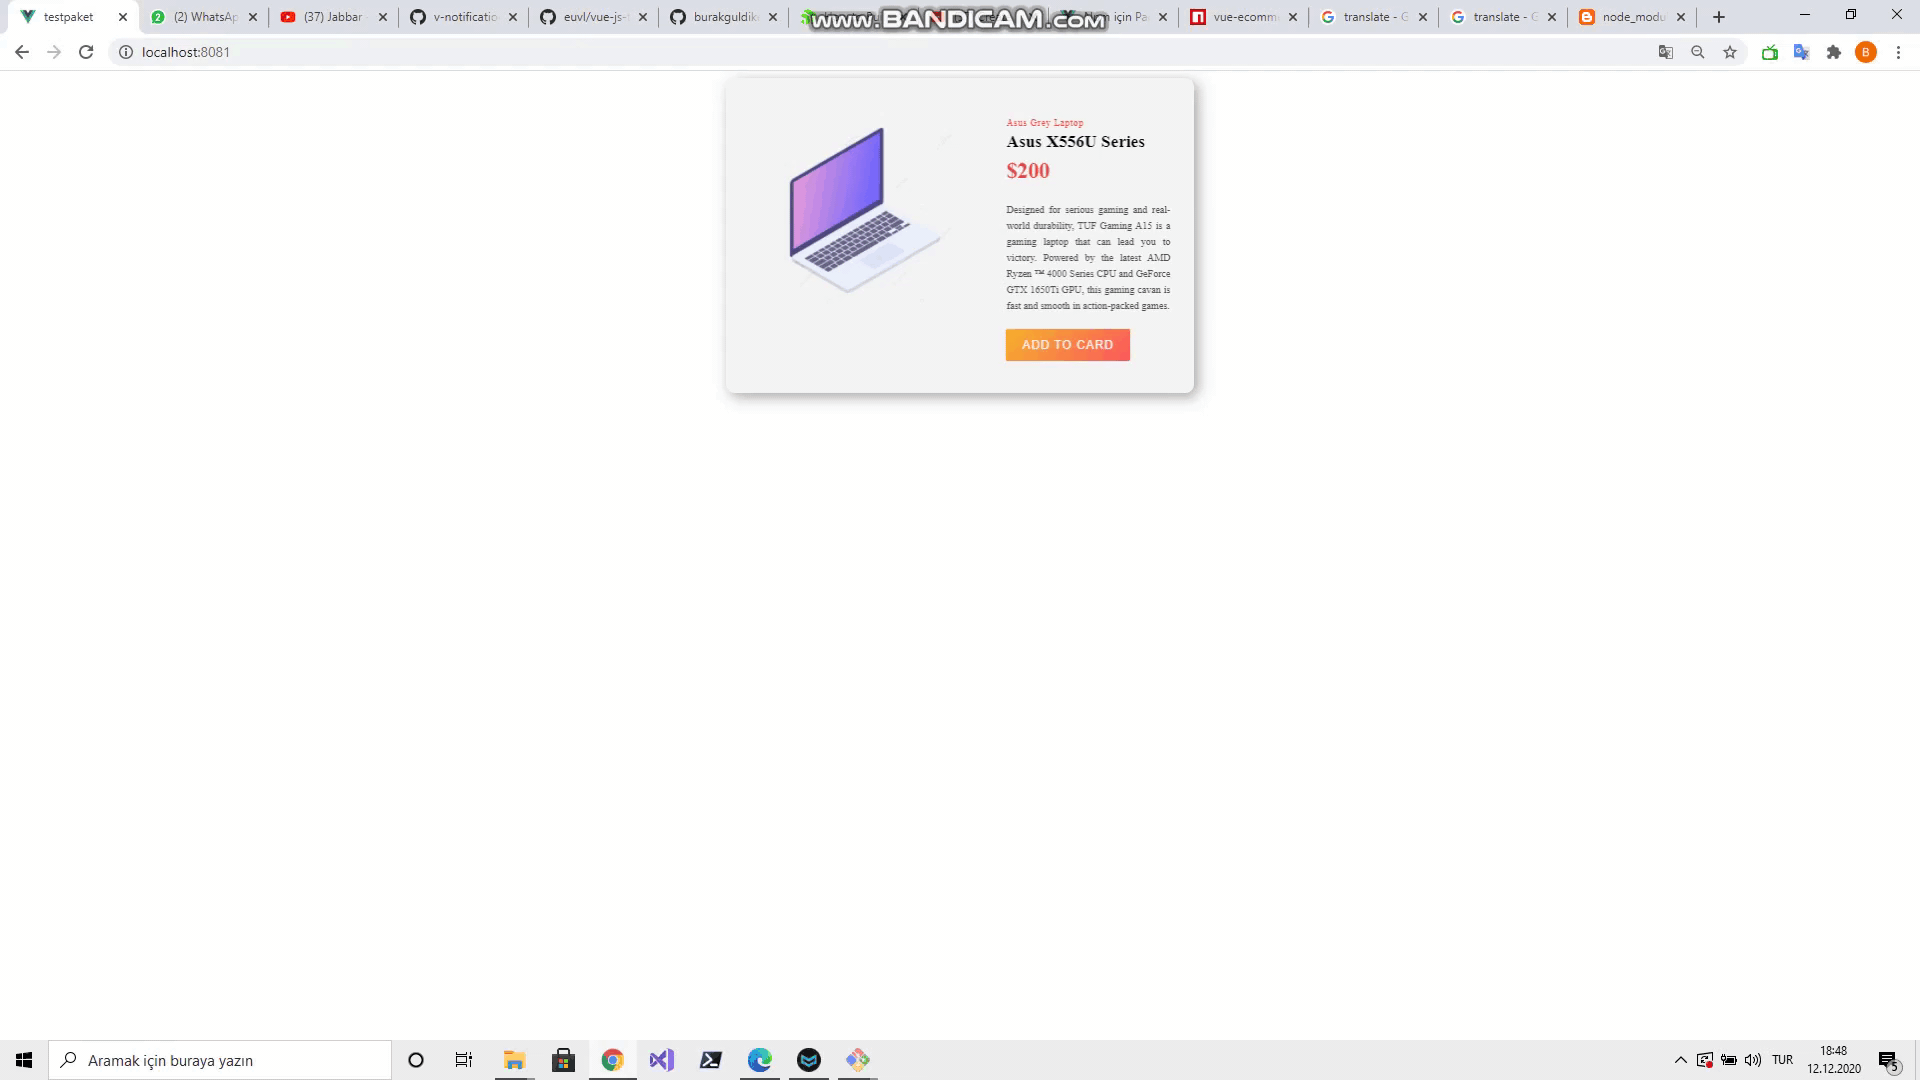1920x1080 pixels.
Task: Open the volume control in tray
Action: coord(1753,1060)
